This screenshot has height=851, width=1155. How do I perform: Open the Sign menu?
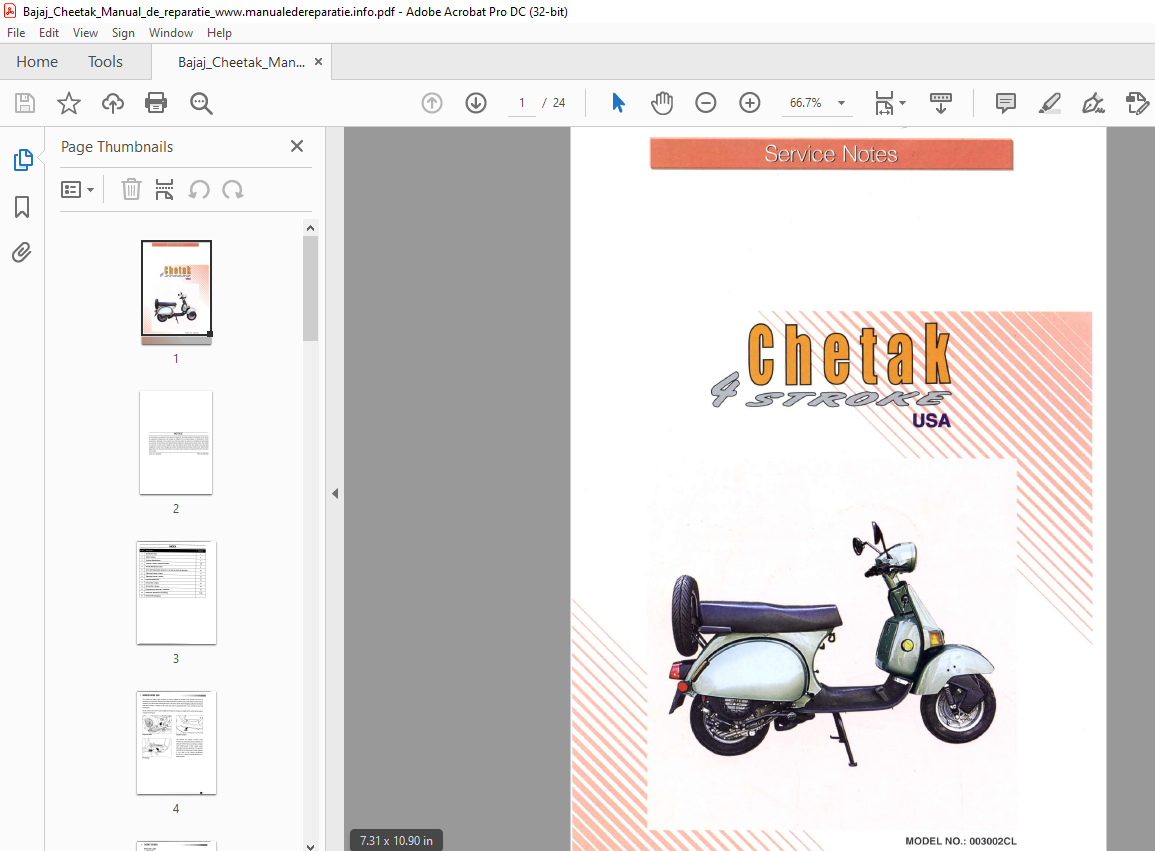click(x=123, y=32)
